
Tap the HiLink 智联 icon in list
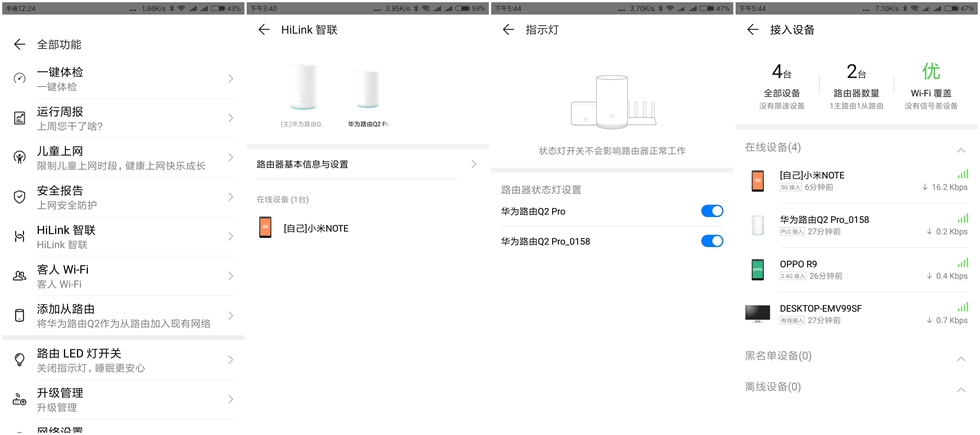19,236
